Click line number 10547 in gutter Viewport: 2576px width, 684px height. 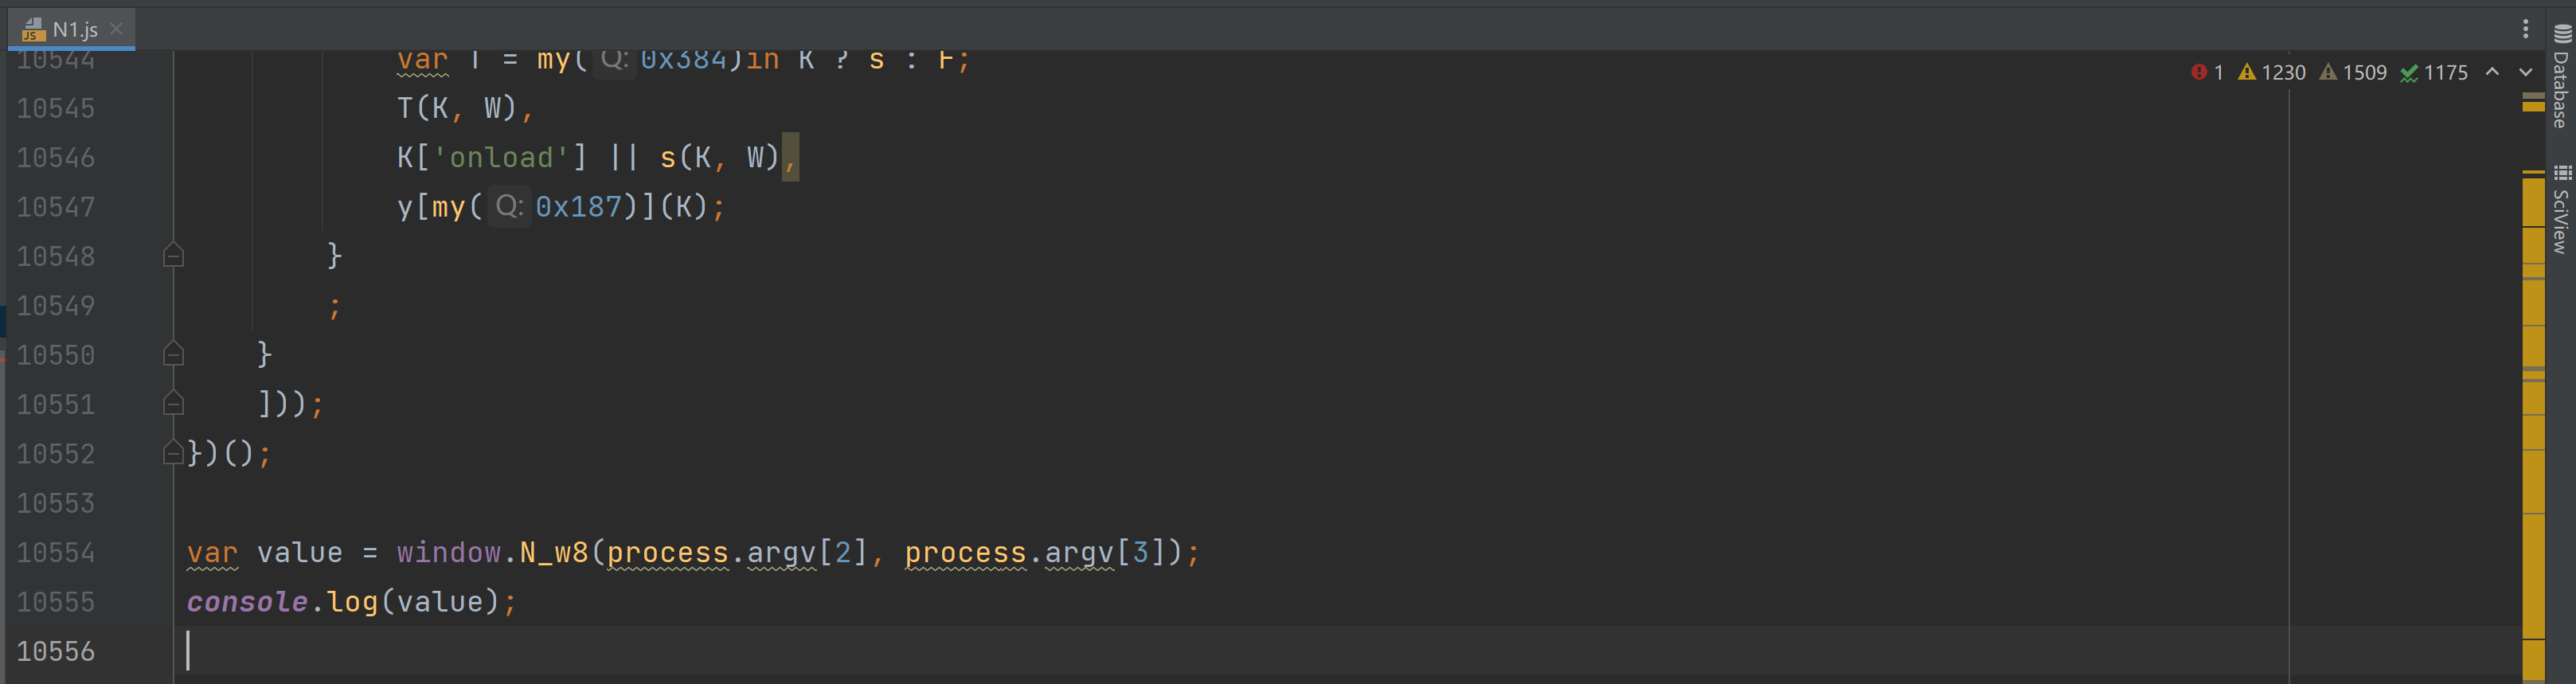coord(56,207)
